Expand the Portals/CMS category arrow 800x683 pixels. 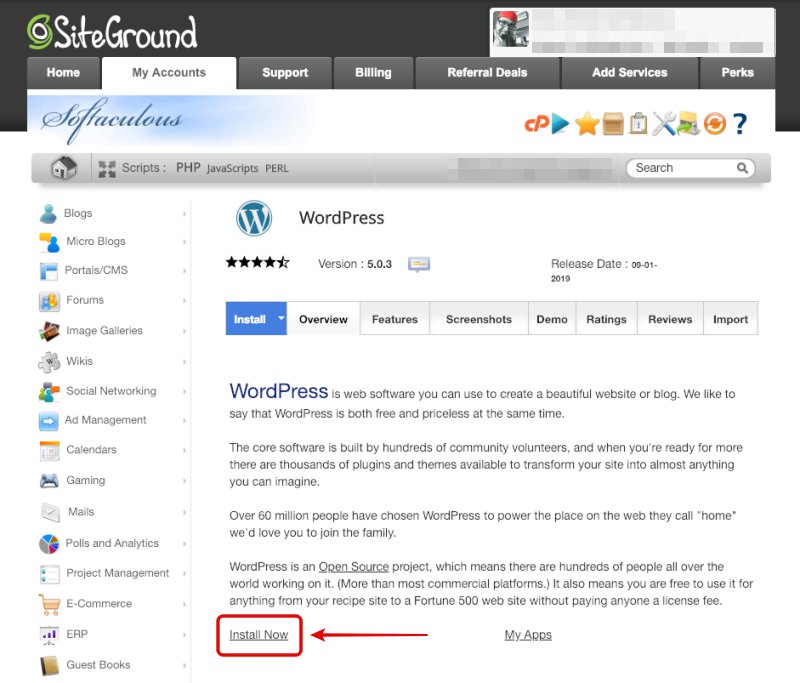[184, 271]
